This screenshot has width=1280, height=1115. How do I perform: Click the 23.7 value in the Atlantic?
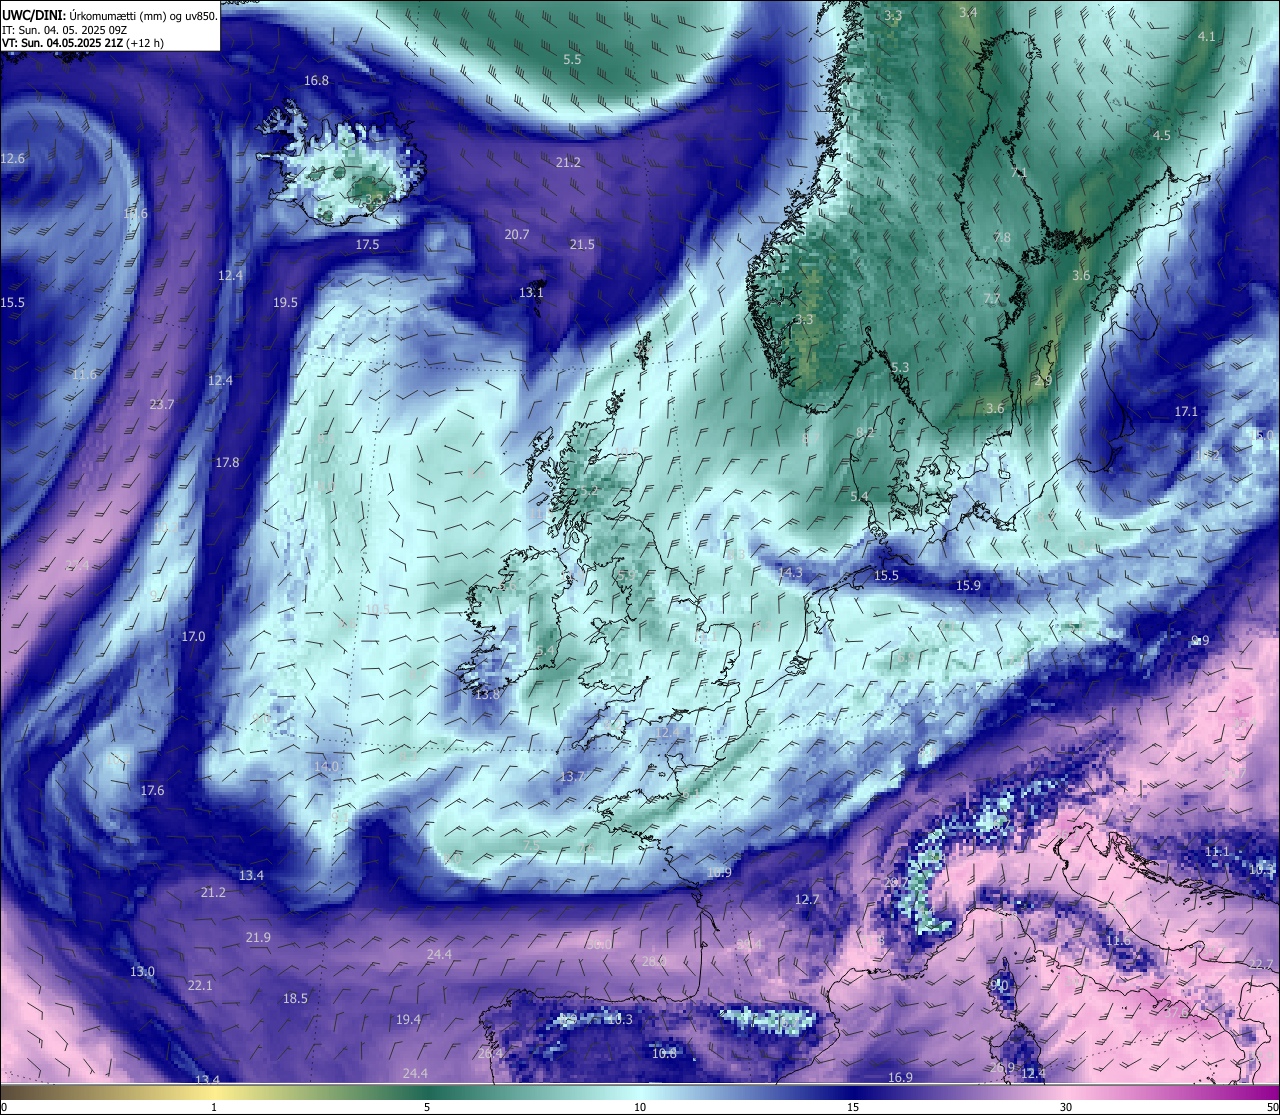tap(161, 405)
